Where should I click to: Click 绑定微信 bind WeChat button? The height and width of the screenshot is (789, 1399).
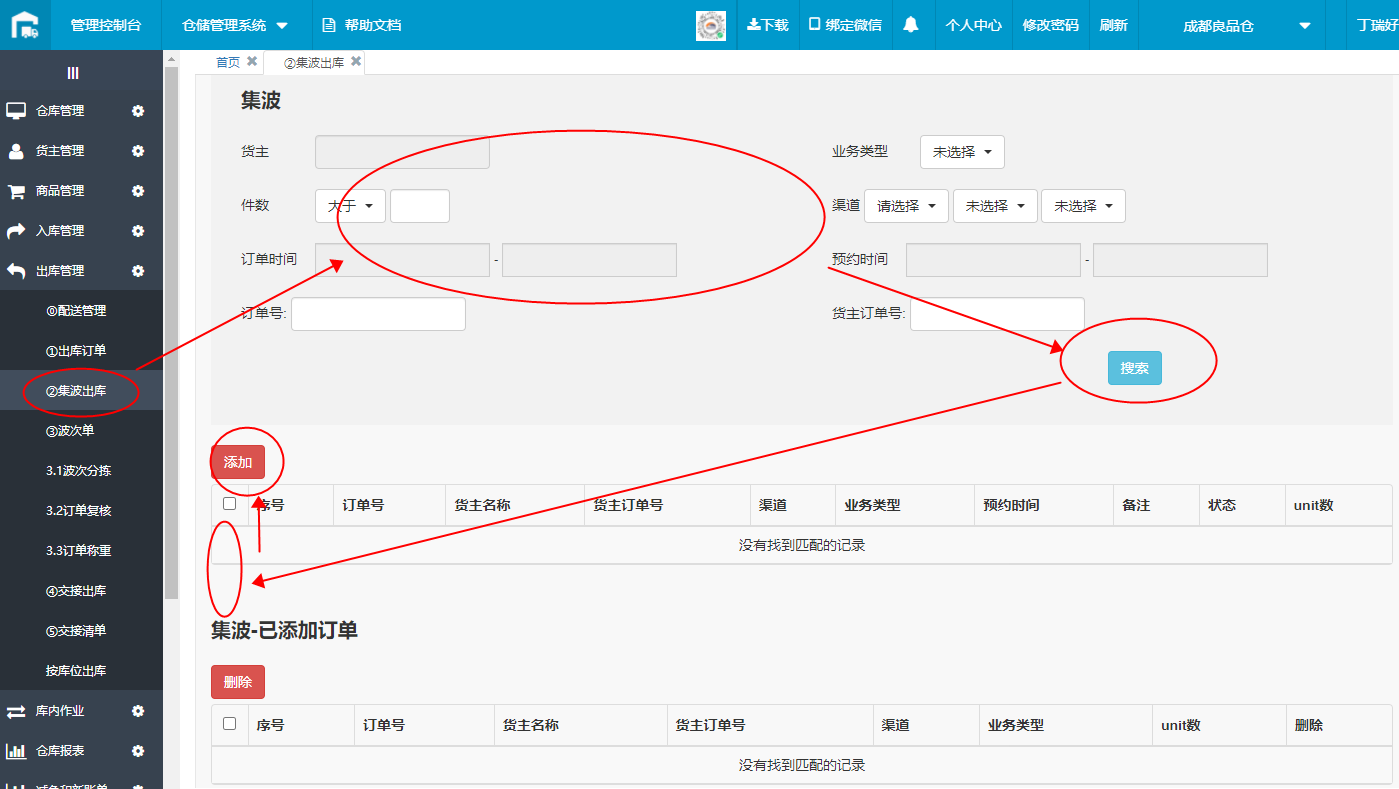point(845,25)
